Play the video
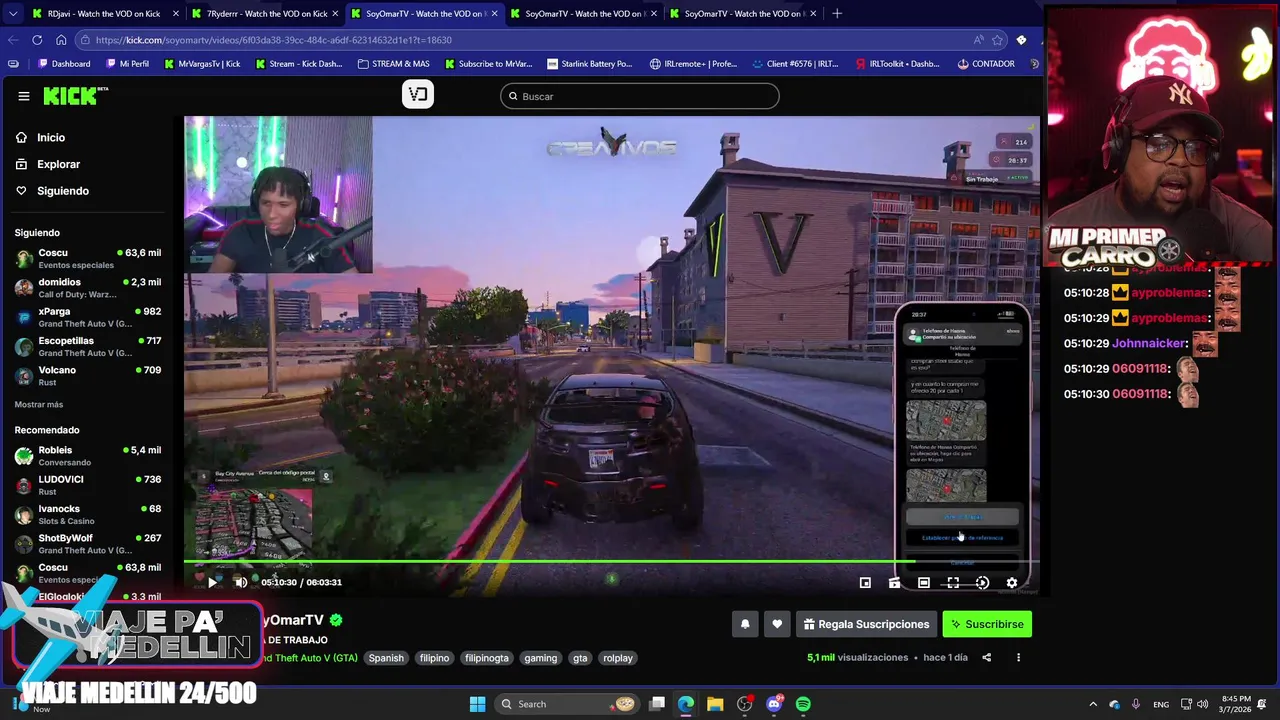 coord(213,582)
